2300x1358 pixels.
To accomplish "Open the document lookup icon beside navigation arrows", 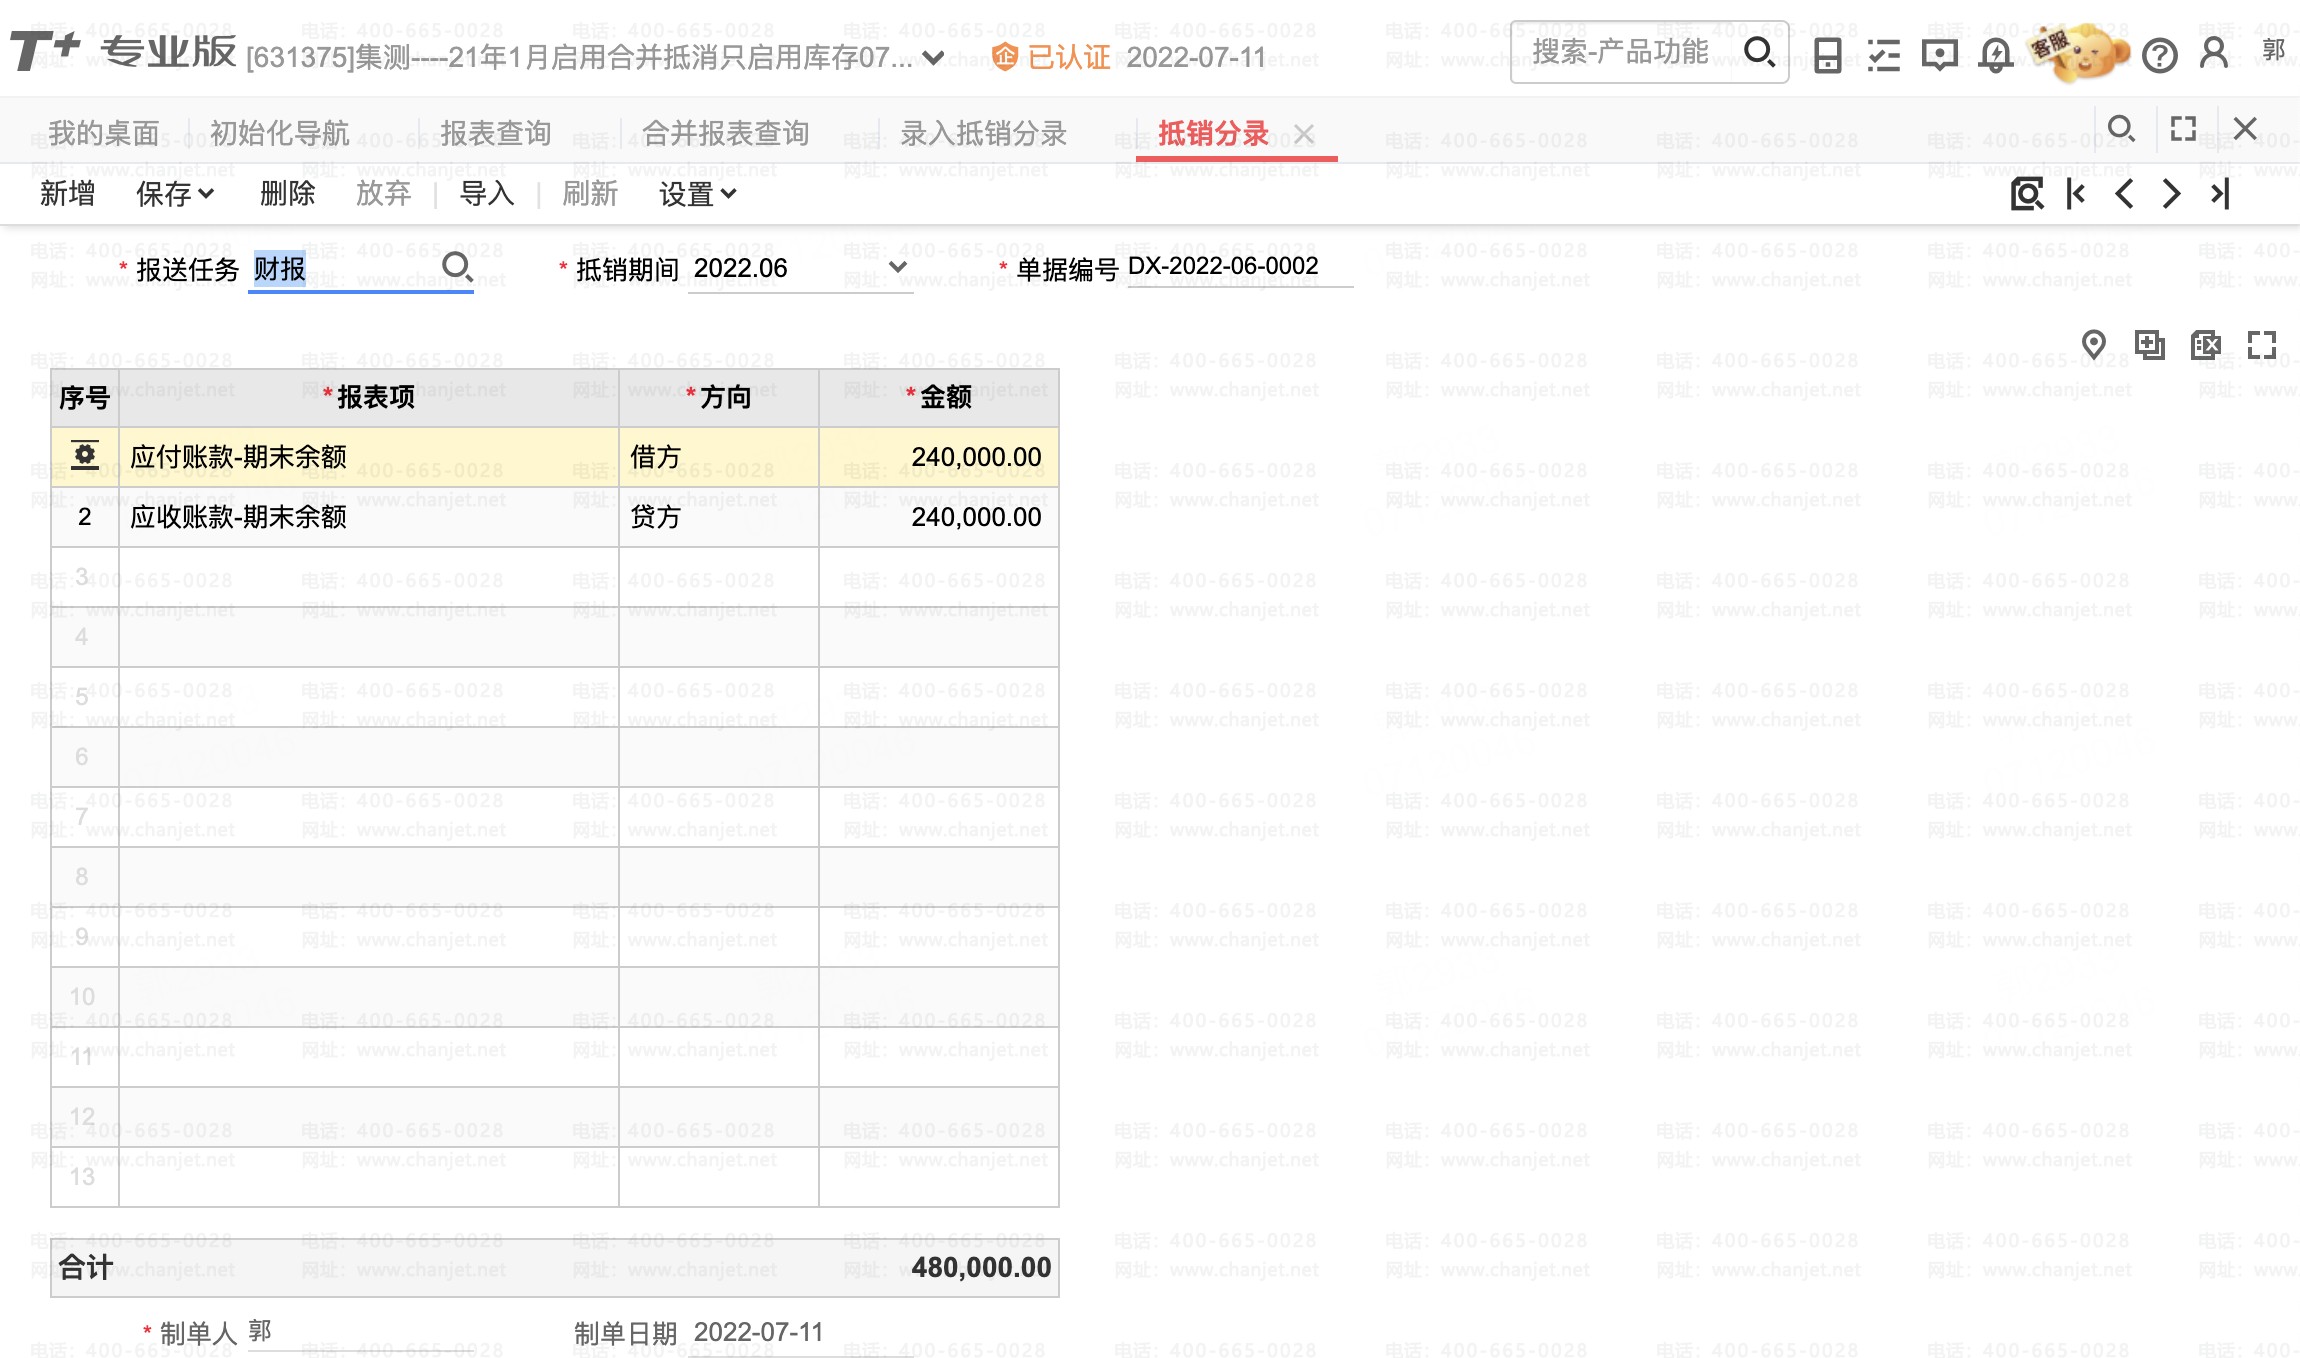I will coord(2027,193).
